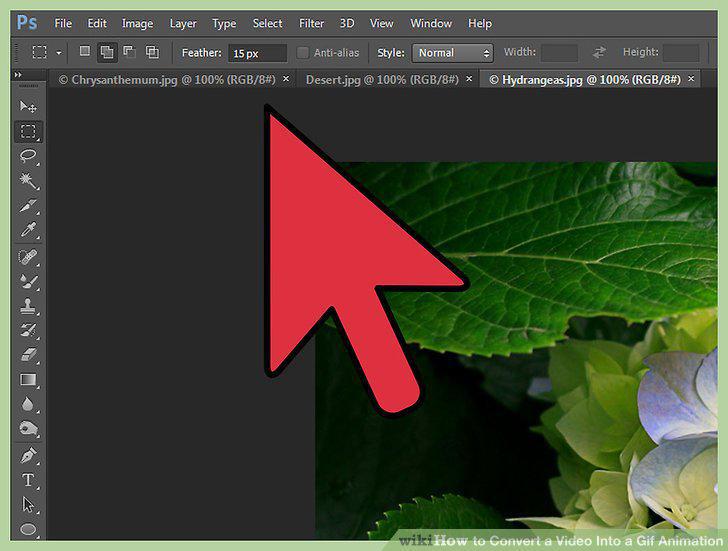Image resolution: width=728 pixels, height=551 pixels.
Task: Open the tool preset picker arrow
Action: (x=59, y=53)
